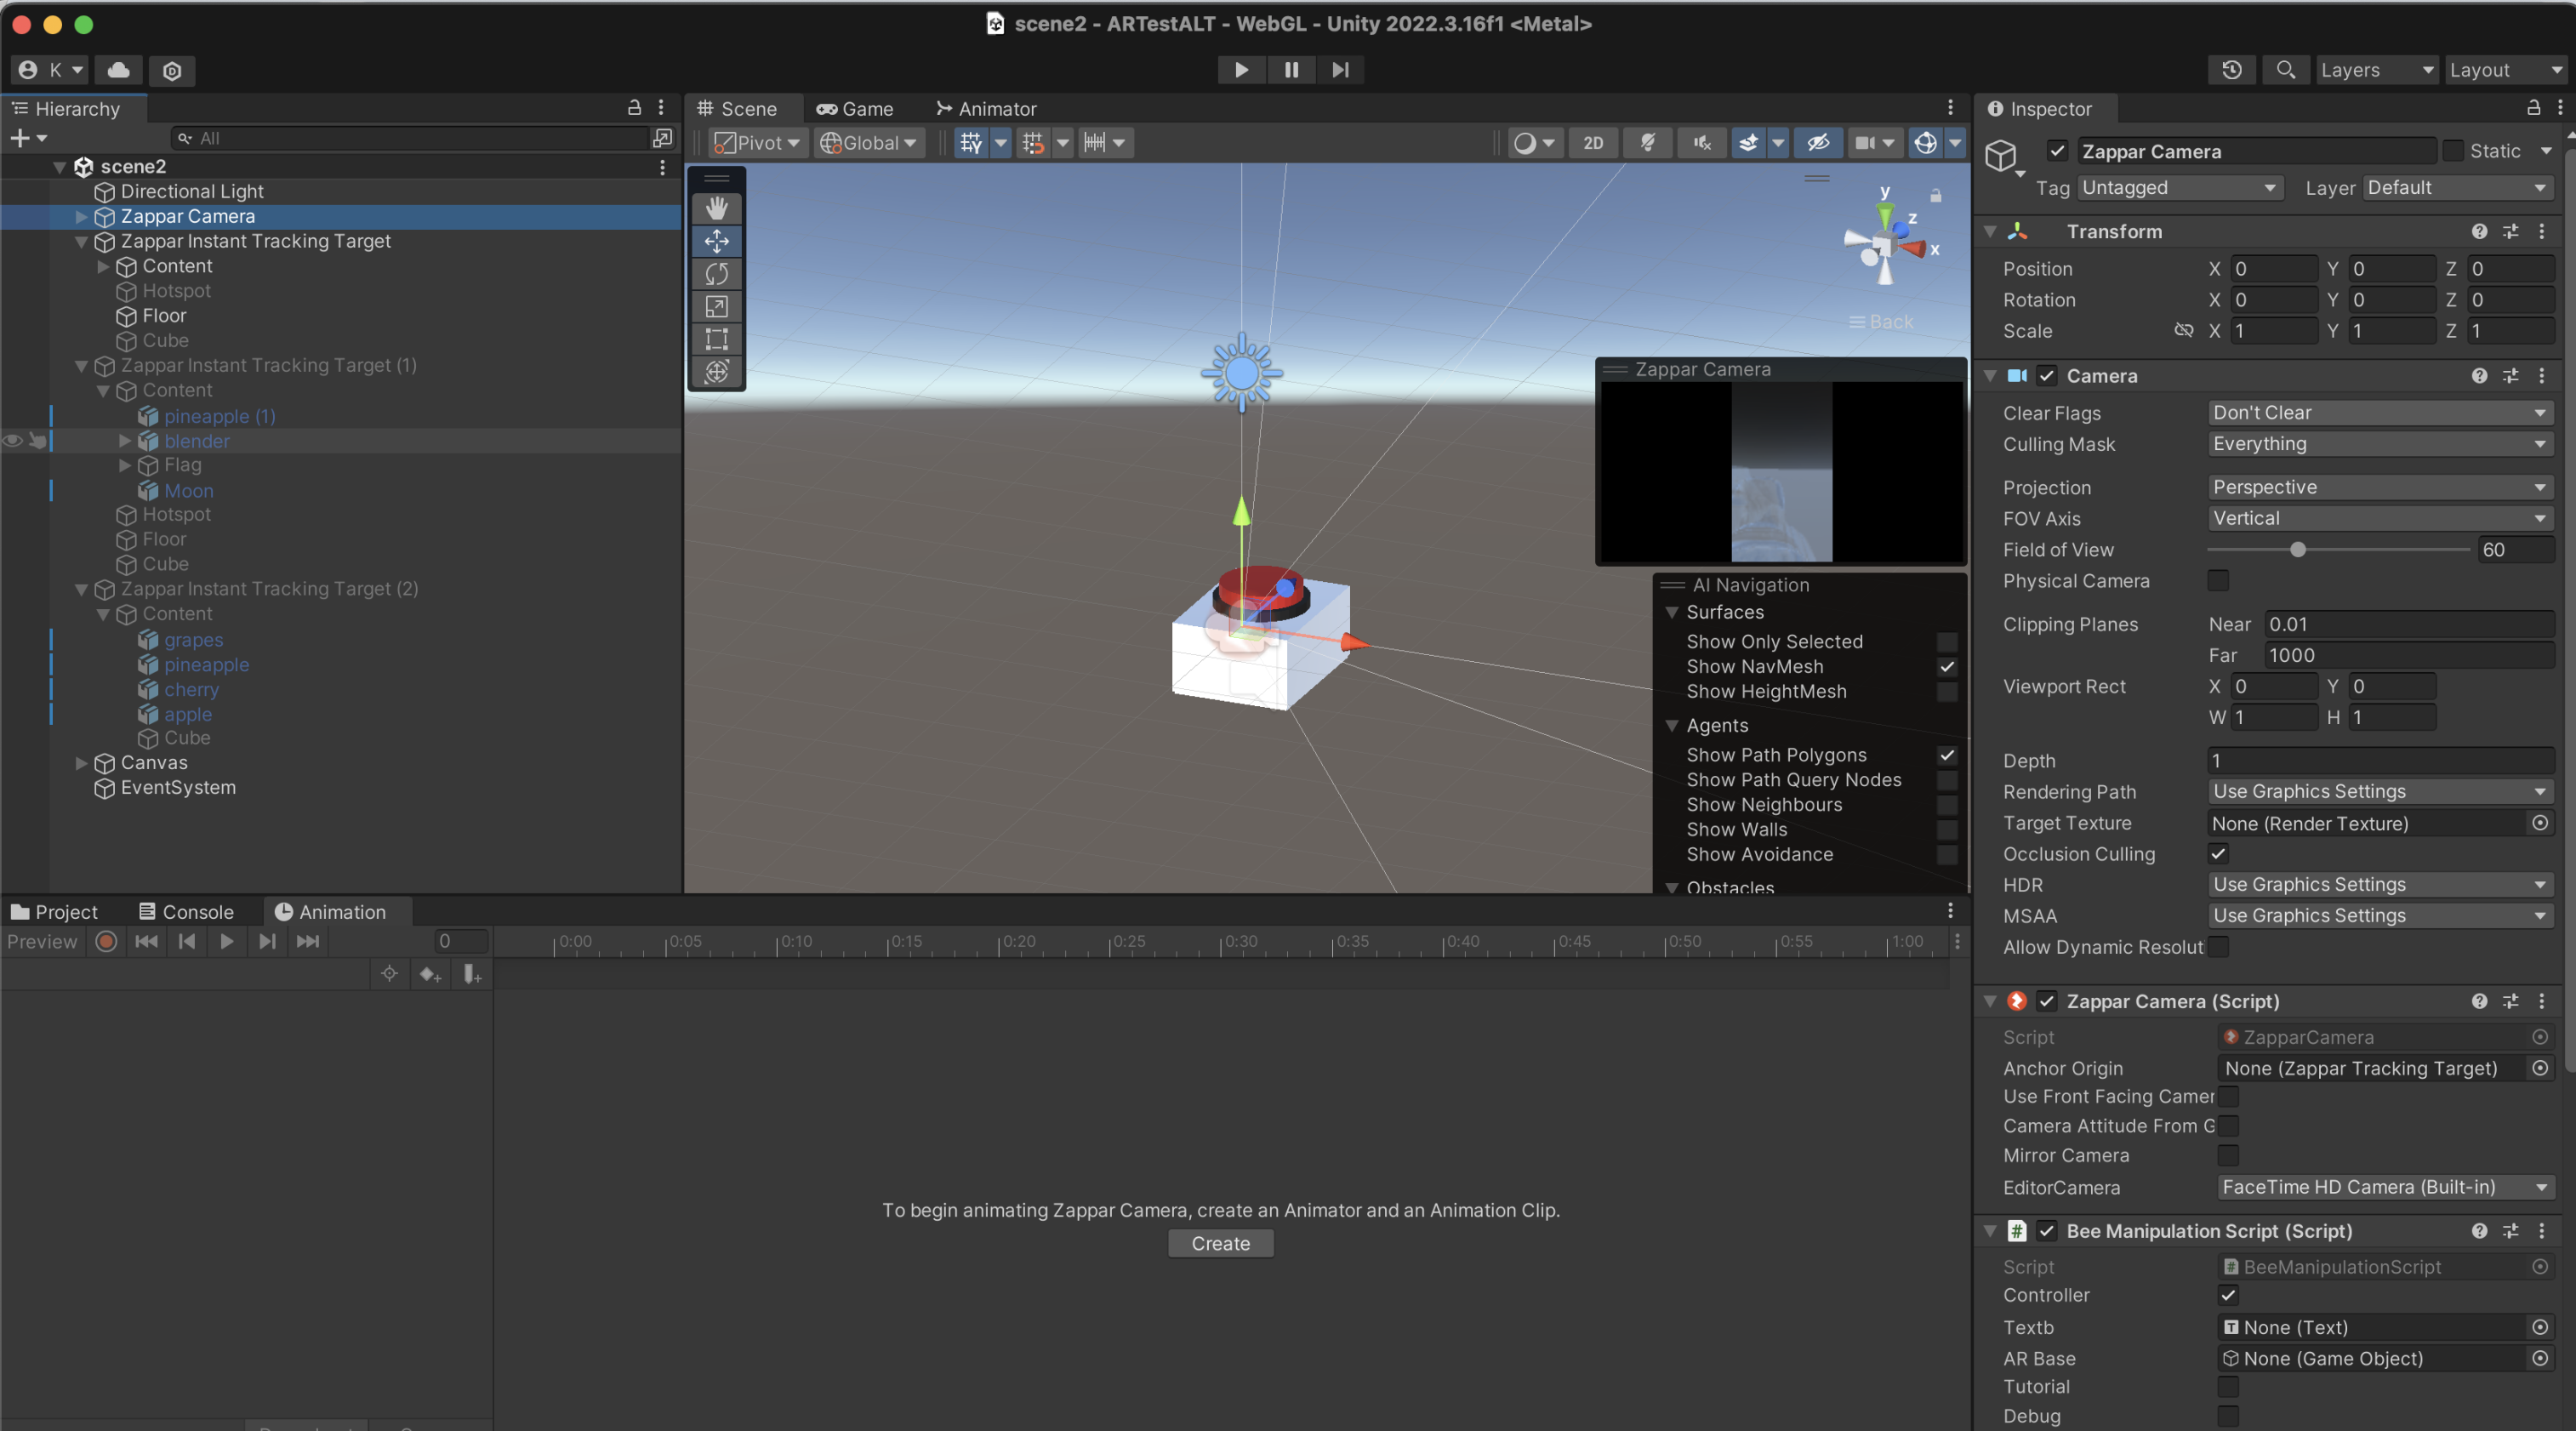The height and width of the screenshot is (1431, 2576).
Task: Select the Rotate tool in scene toolbar
Action: (x=716, y=274)
